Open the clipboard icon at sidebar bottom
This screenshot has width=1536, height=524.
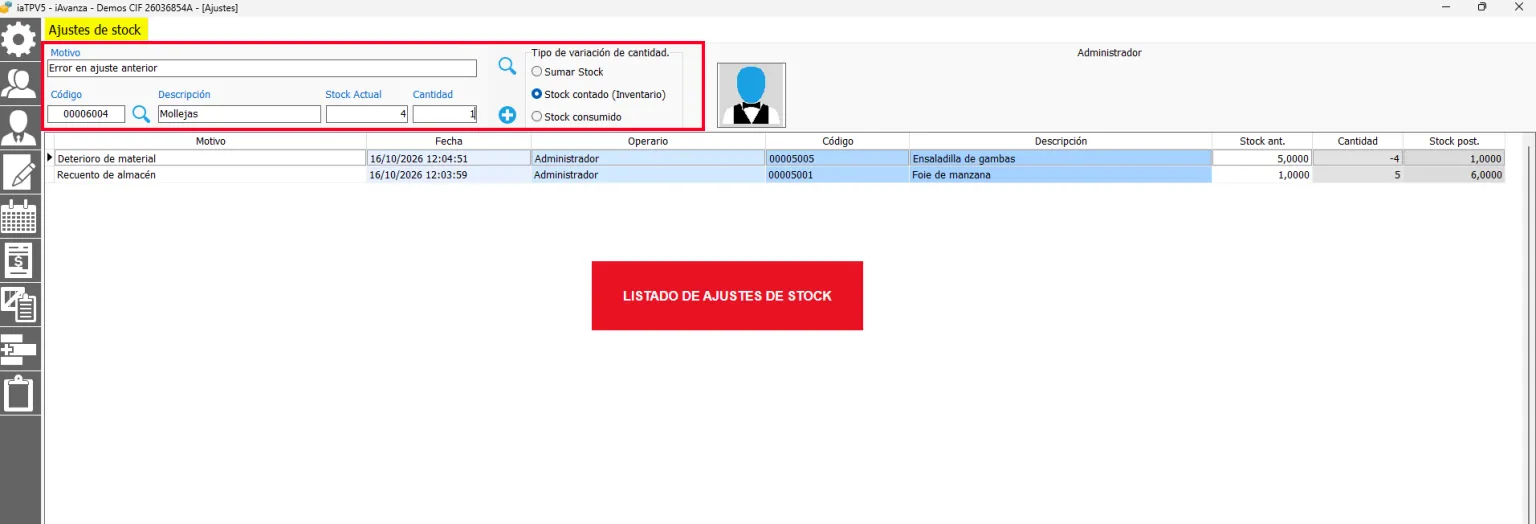point(20,394)
